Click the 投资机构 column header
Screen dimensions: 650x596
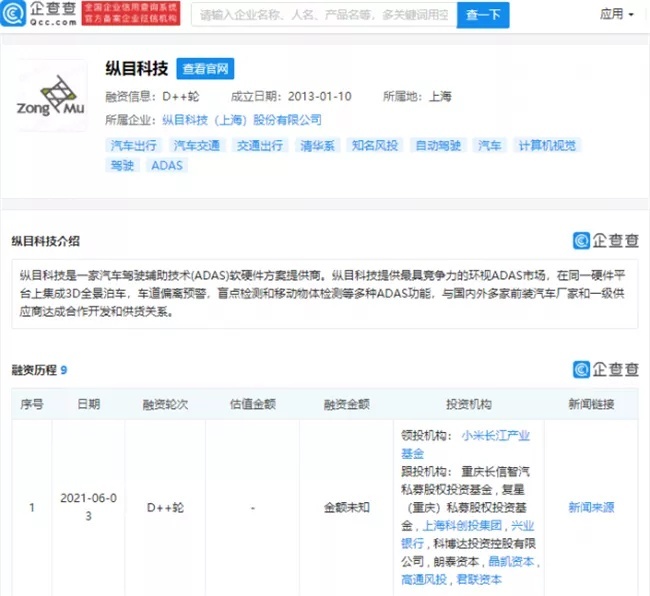pyautogui.click(x=469, y=404)
